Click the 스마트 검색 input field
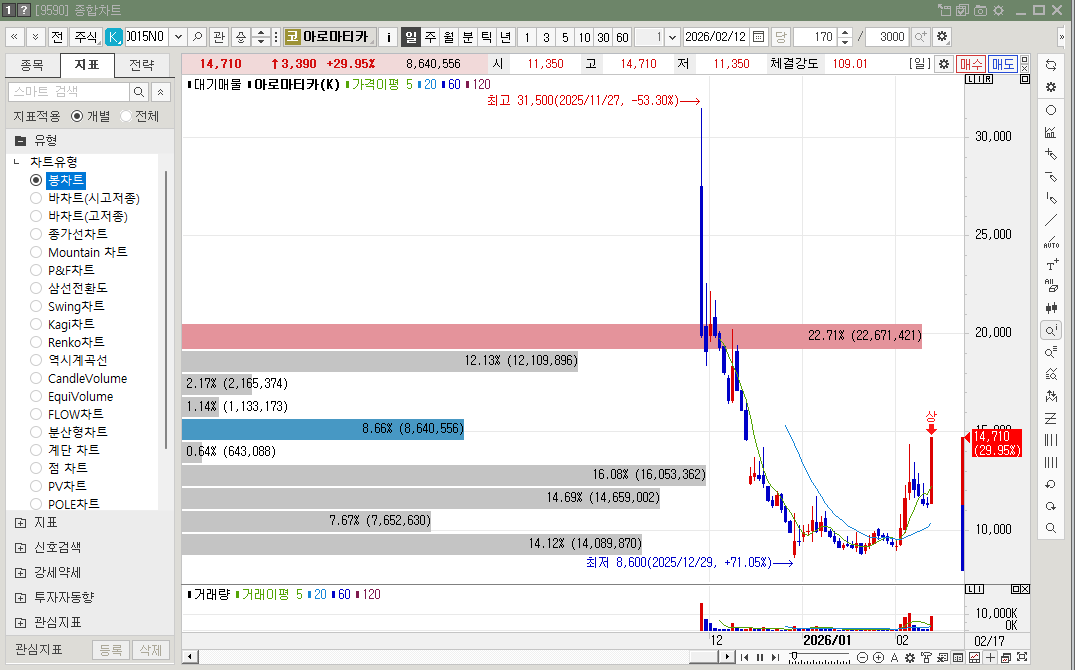The image size is (1075, 670). tap(69, 92)
